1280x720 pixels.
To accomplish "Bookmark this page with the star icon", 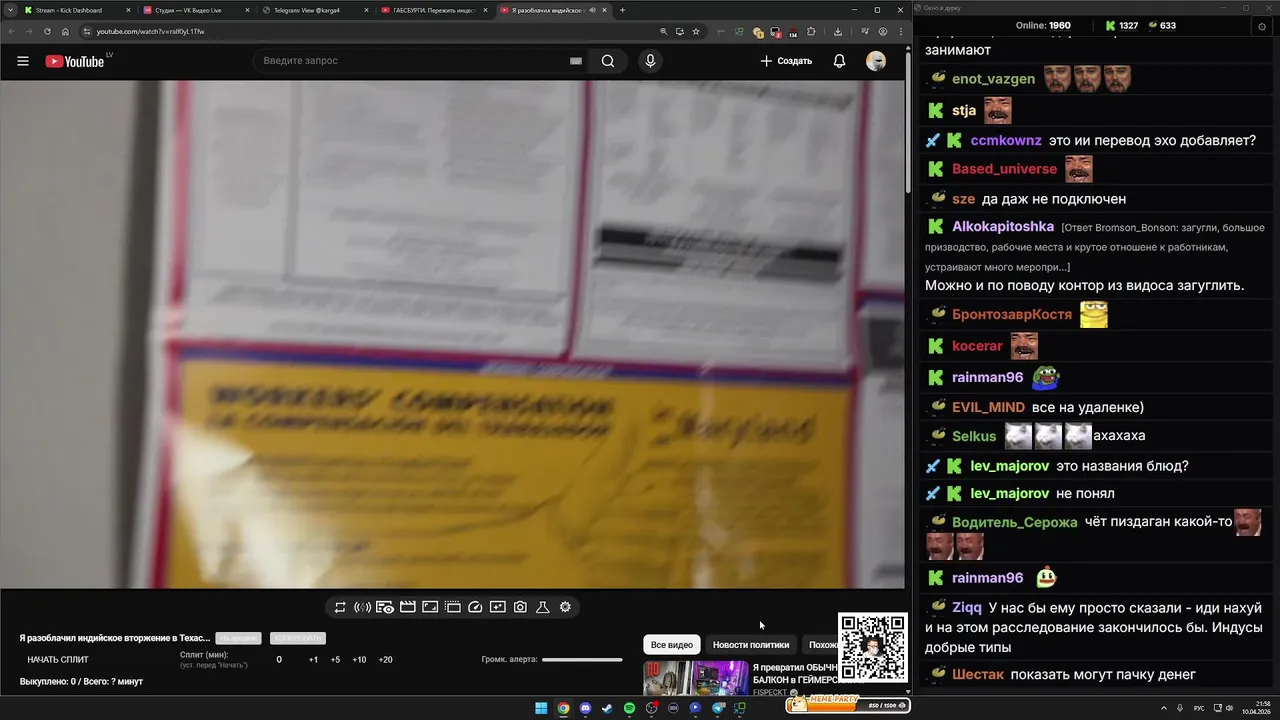I will 696,31.
